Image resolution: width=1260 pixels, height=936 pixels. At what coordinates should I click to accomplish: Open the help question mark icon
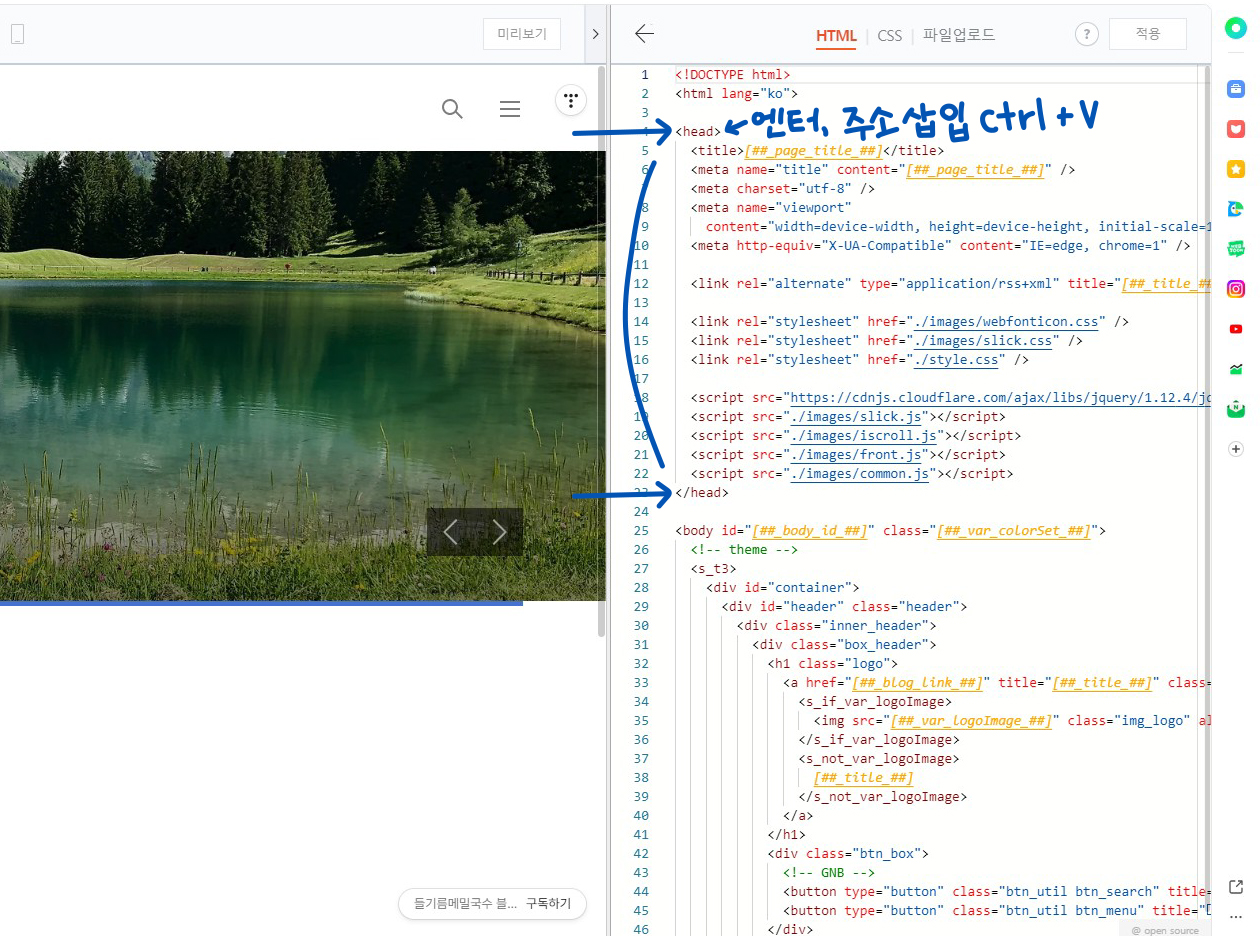point(1087,34)
